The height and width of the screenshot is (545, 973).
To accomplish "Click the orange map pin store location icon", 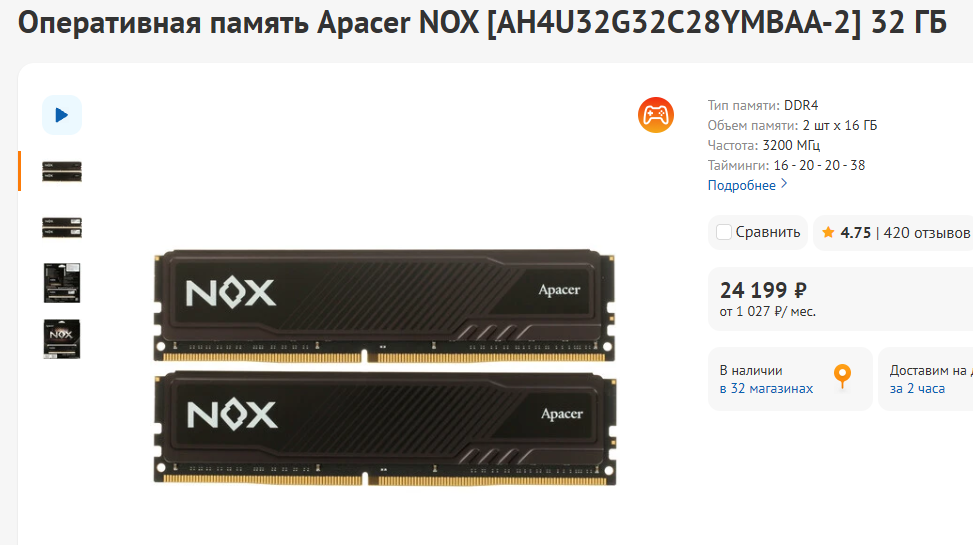I will point(842,376).
